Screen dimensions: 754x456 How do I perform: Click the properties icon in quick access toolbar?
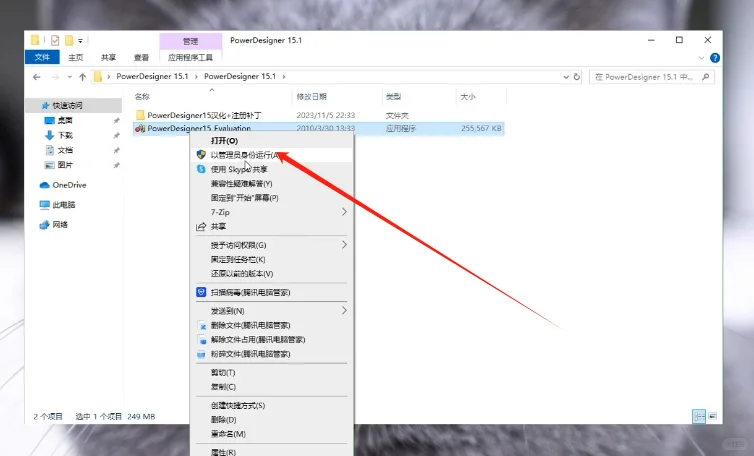click(55, 40)
